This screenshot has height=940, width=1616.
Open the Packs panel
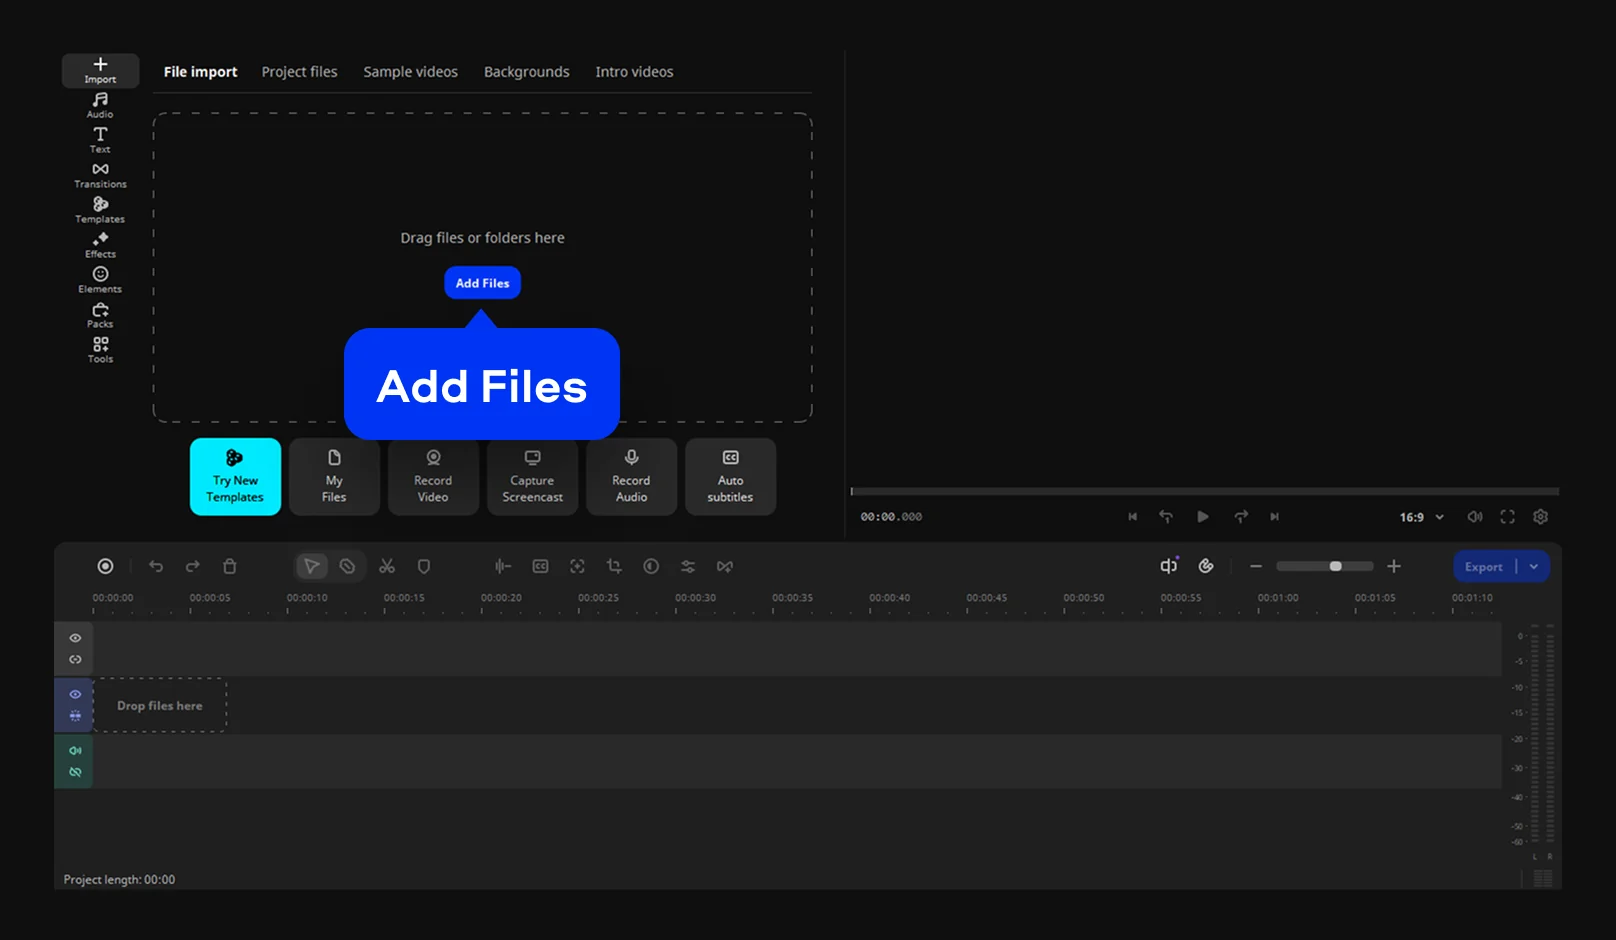click(x=100, y=315)
